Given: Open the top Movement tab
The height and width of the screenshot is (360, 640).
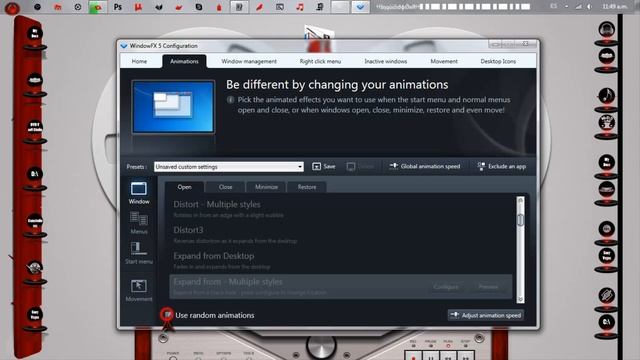Looking at the screenshot, I should pyautogui.click(x=444, y=61).
